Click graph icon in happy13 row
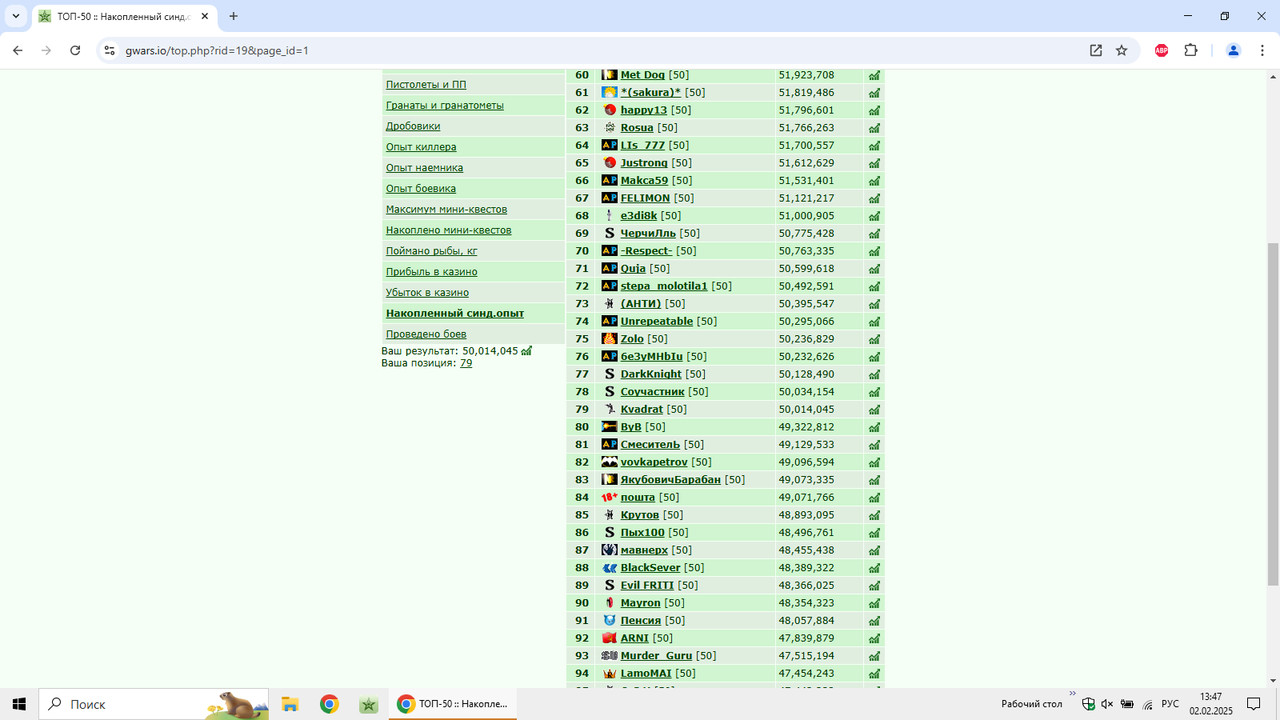This screenshot has width=1280, height=720. [x=874, y=110]
